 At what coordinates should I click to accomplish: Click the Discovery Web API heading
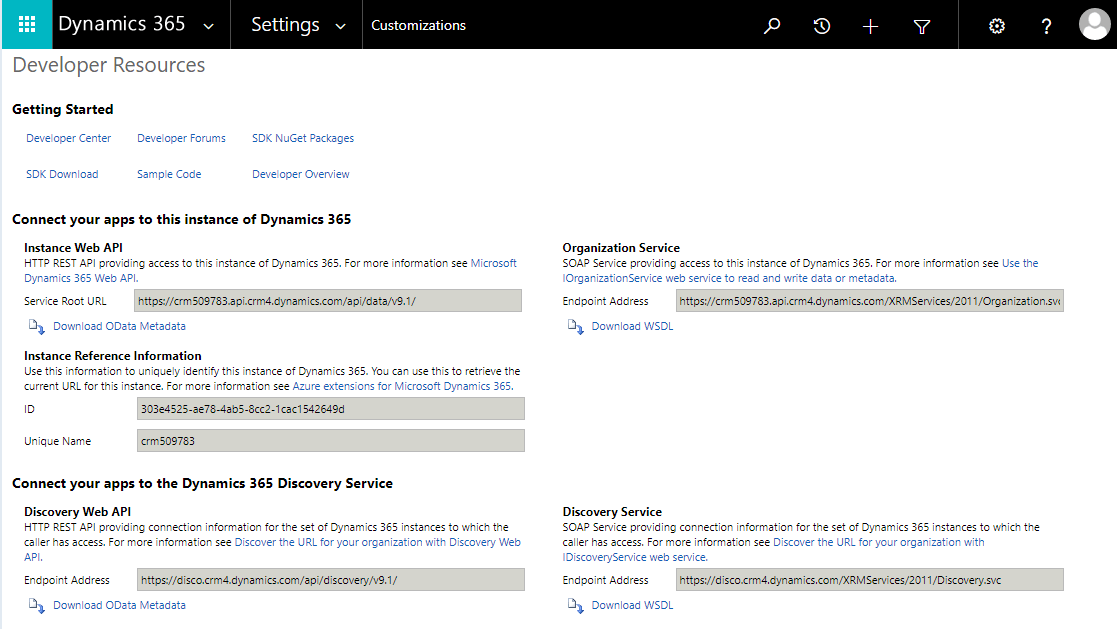tap(78, 511)
